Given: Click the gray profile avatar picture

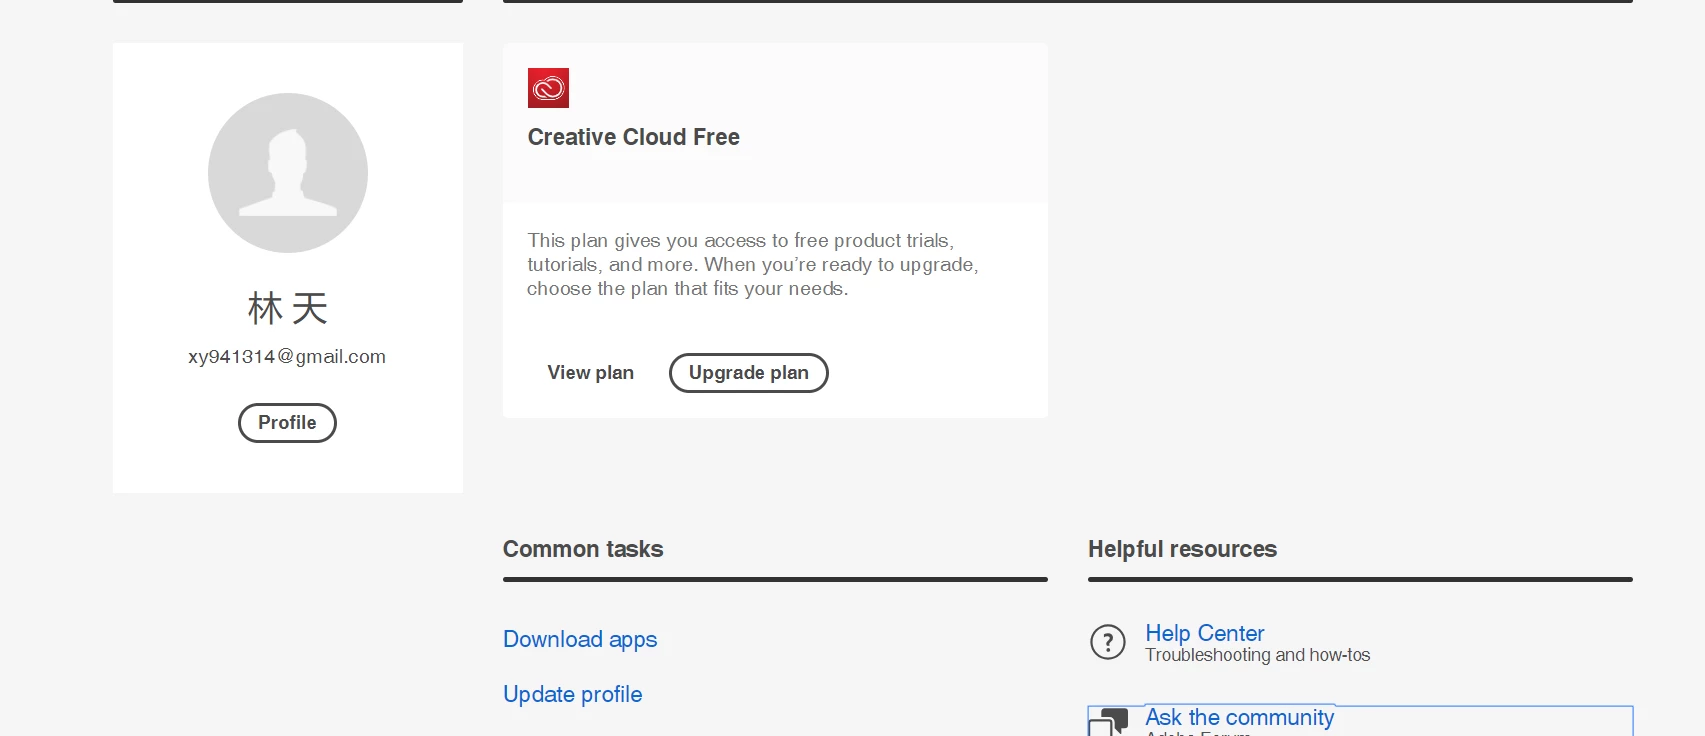Looking at the screenshot, I should (x=288, y=173).
